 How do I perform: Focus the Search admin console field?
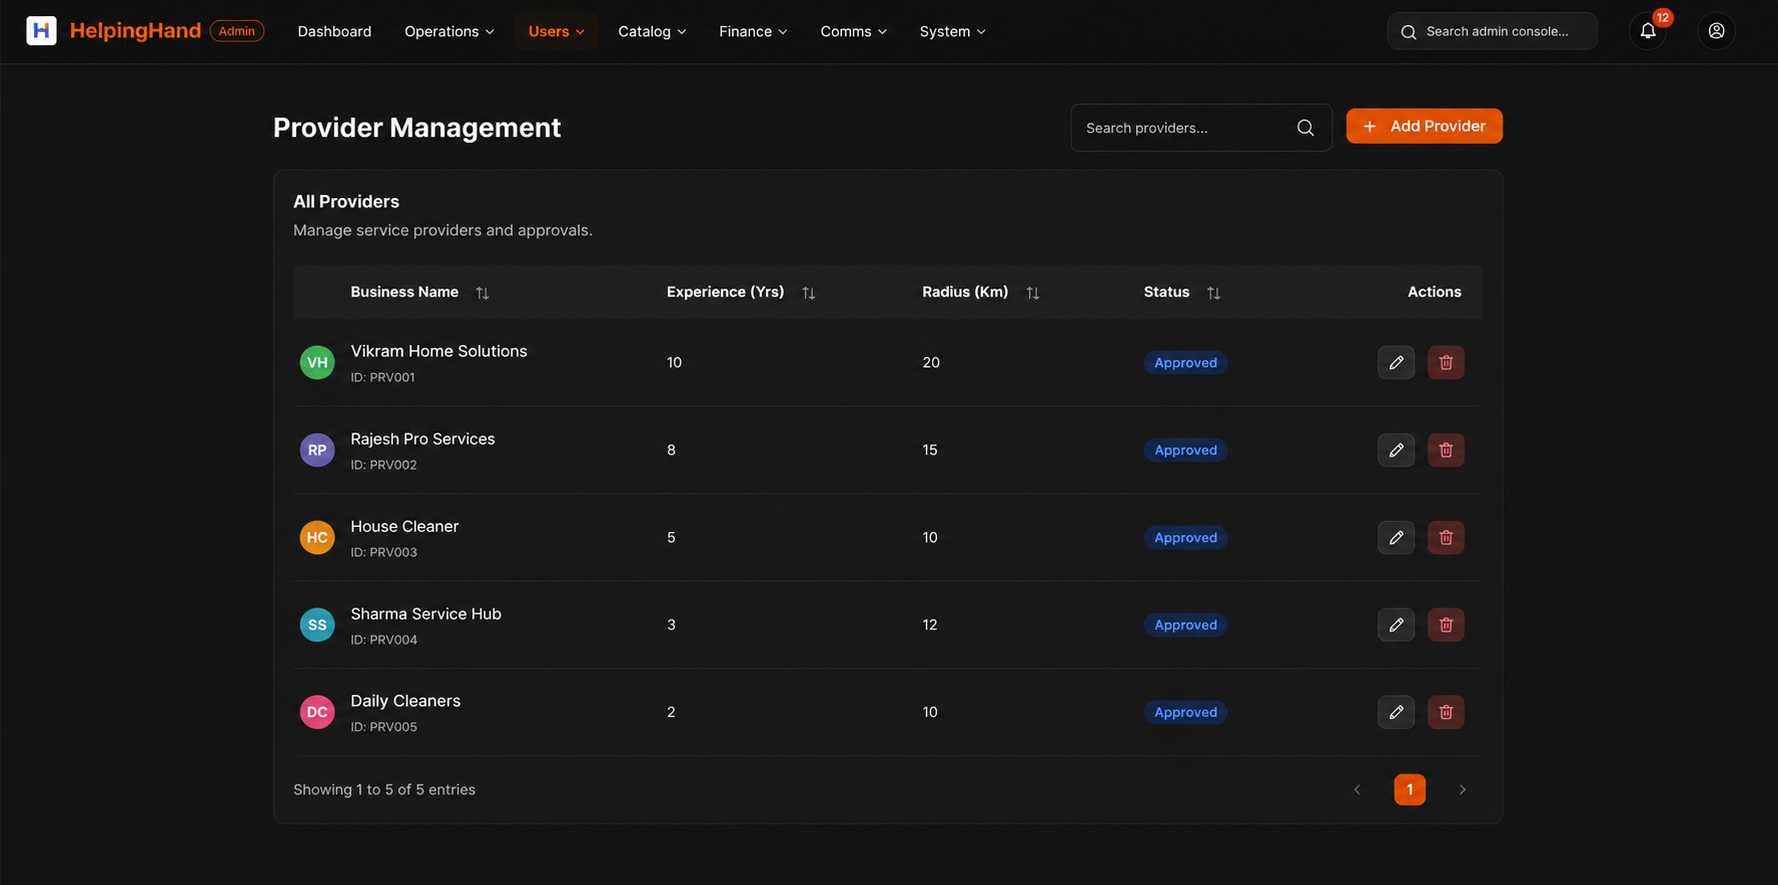(1492, 31)
